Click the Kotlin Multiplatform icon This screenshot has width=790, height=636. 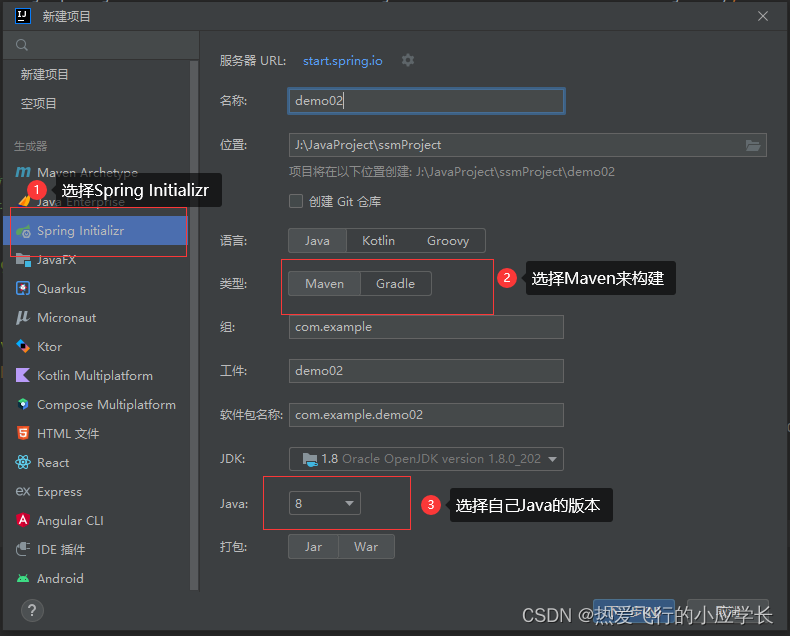23,375
